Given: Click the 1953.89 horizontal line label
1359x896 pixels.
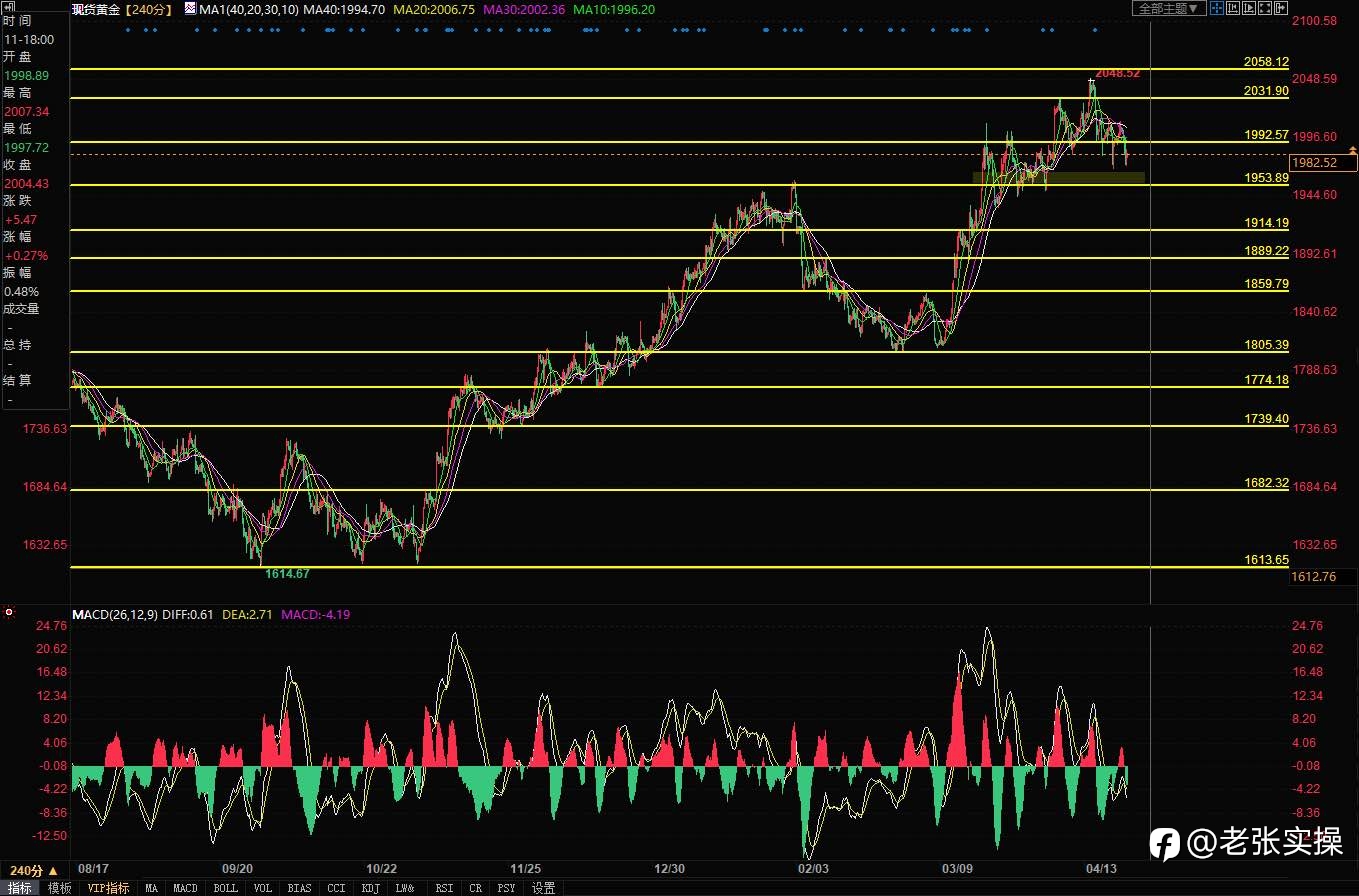Looking at the screenshot, I should [1266, 178].
